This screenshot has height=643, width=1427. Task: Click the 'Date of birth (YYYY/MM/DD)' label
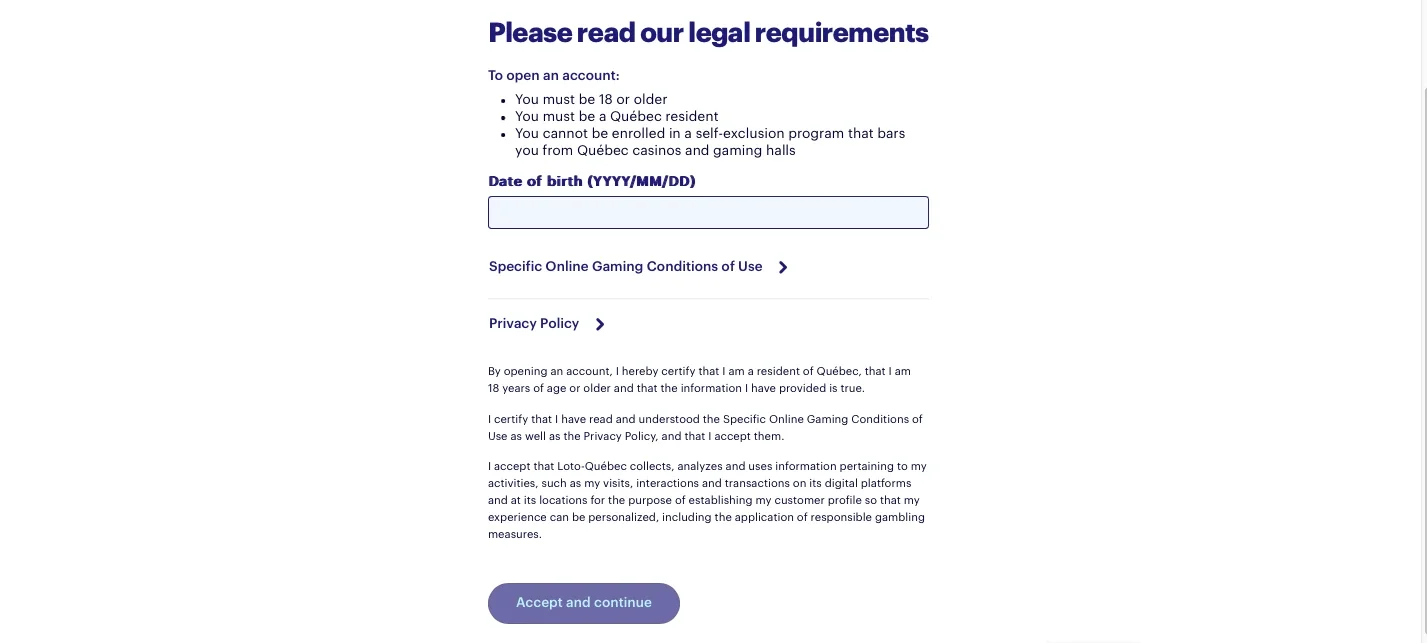click(591, 181)
